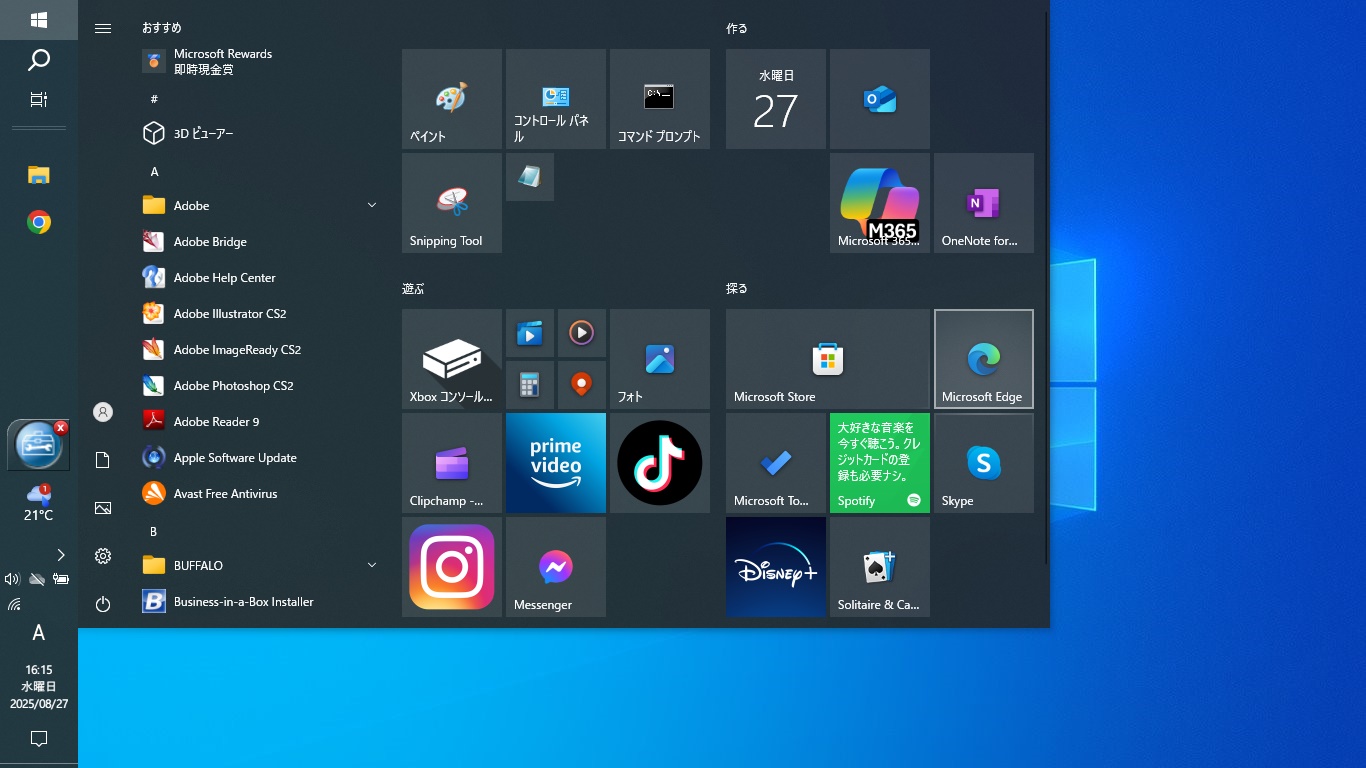Jump to the letter B section header

[x=154, y=532]
